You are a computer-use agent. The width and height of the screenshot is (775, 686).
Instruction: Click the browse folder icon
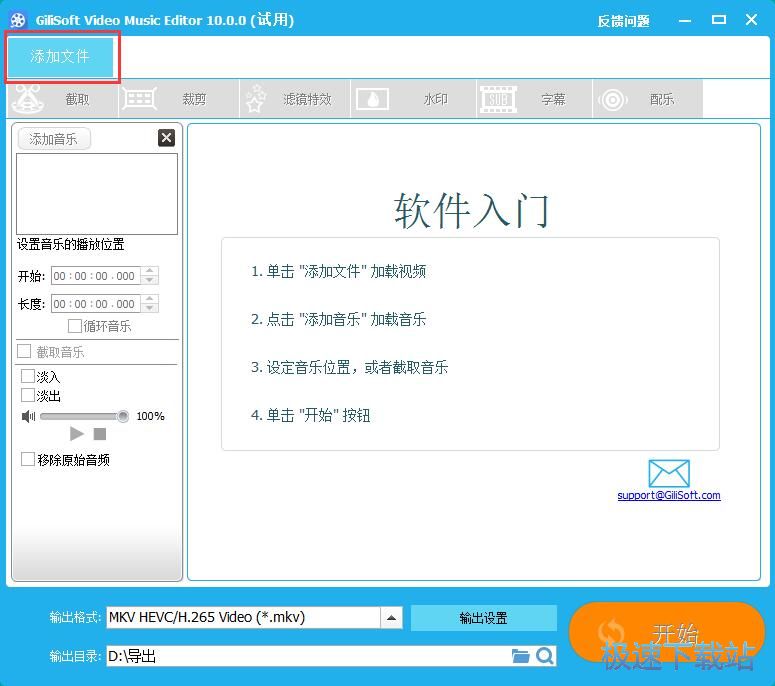coord(520,656)
